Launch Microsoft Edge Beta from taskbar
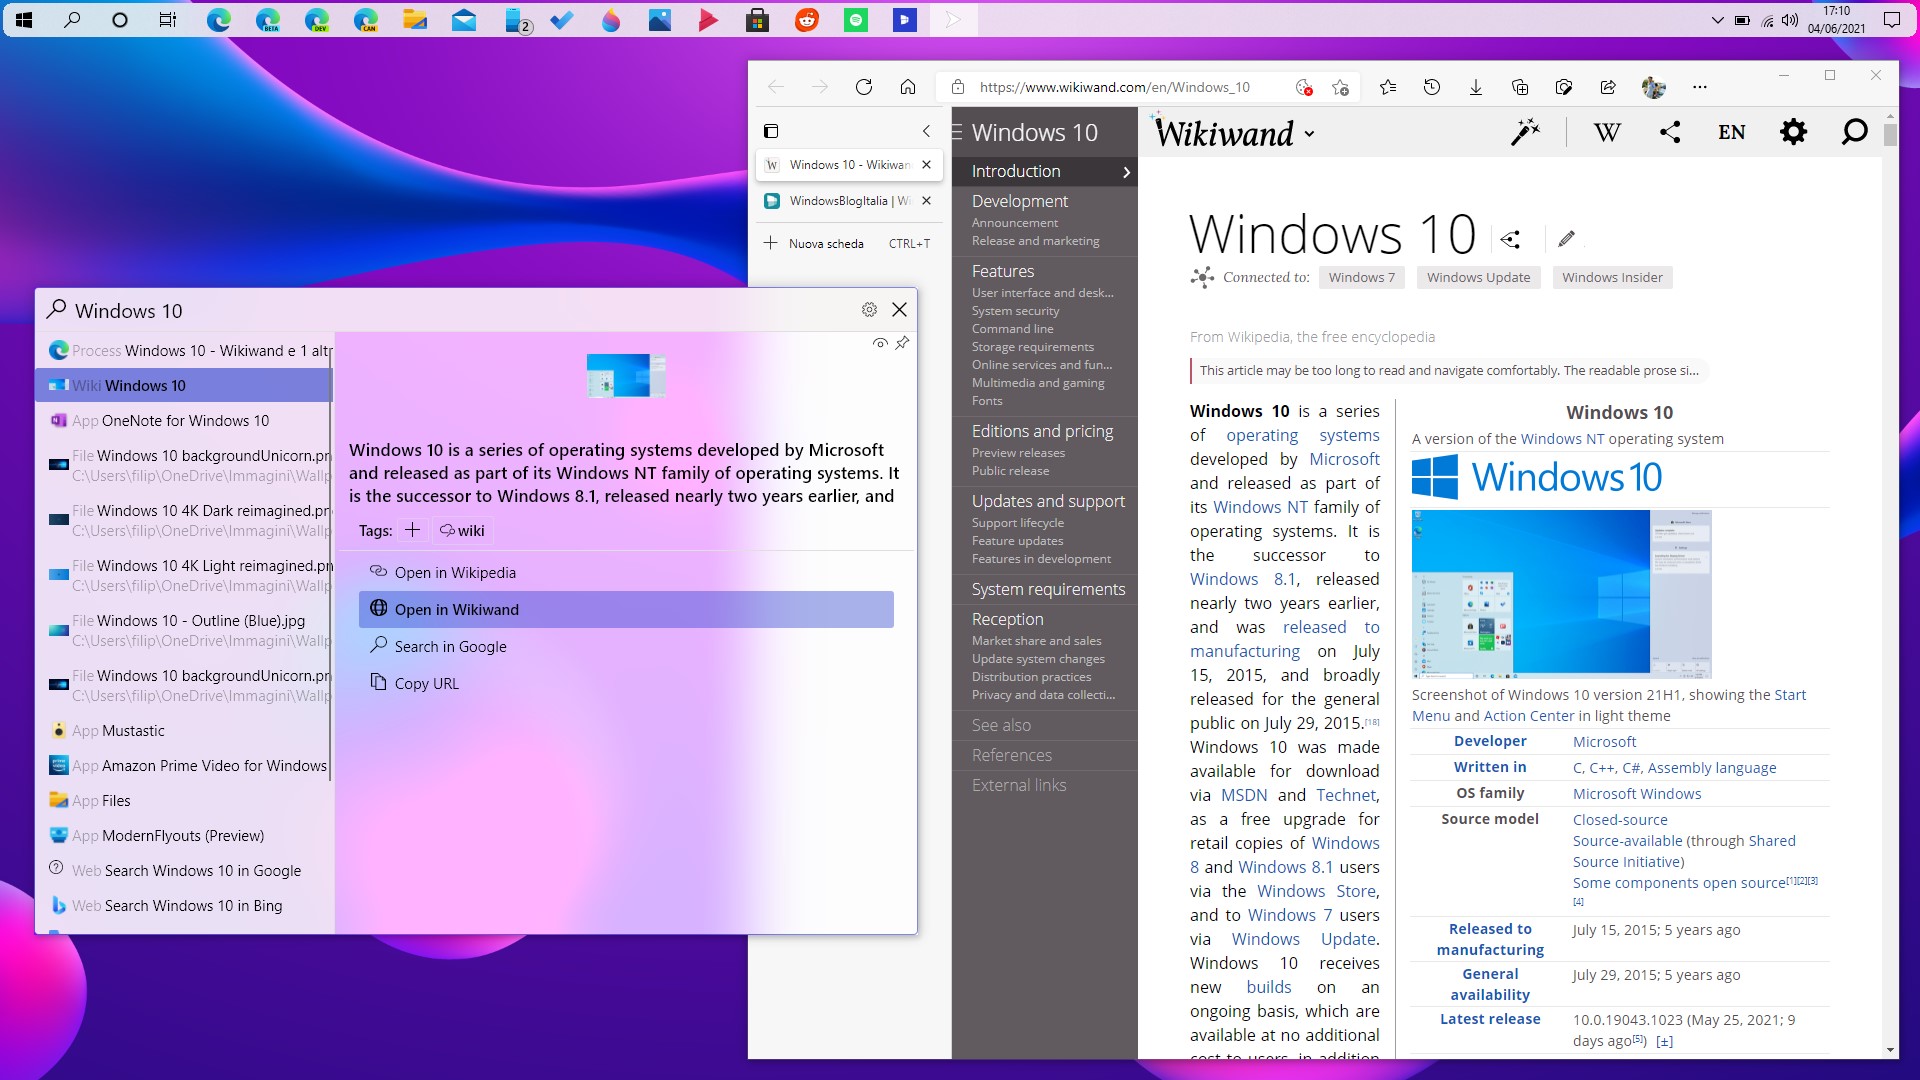Image resolution: width=1920 pixels, height=1080 pixels. click(267, 20)
